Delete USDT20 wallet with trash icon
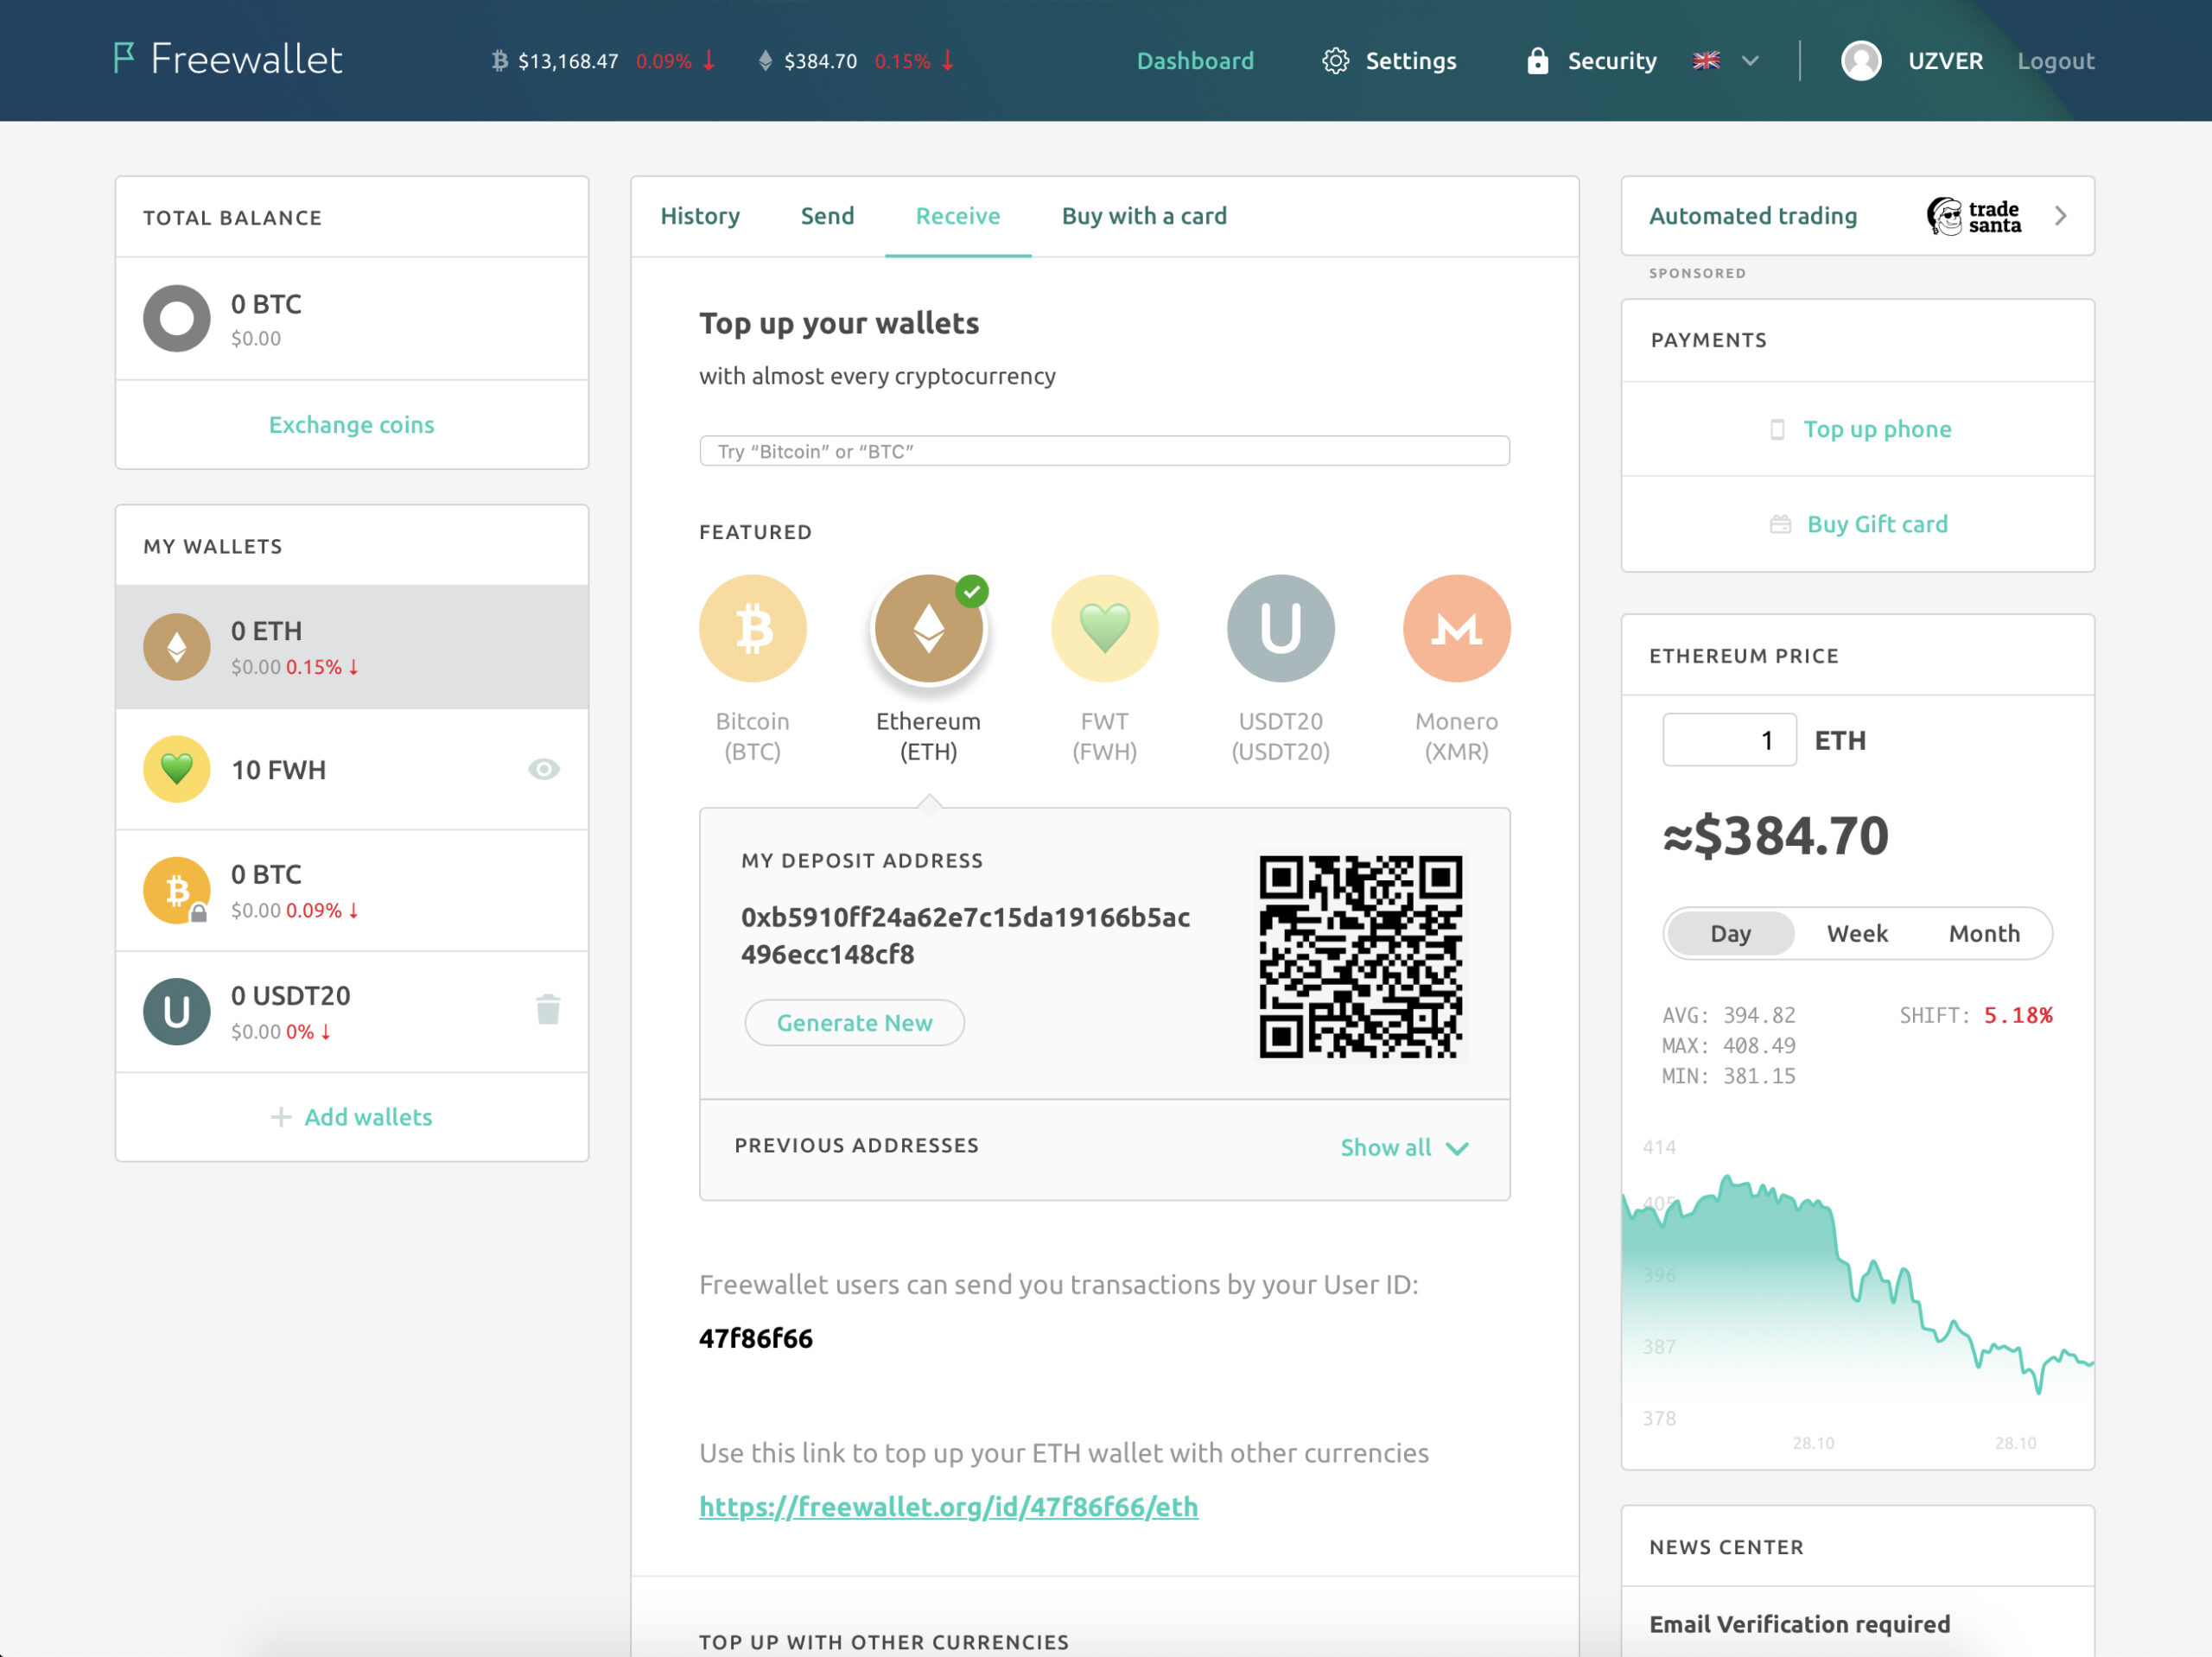Image resolution: width=2212 pixels, height=1657 pixels. click(x=548, y=1010)
